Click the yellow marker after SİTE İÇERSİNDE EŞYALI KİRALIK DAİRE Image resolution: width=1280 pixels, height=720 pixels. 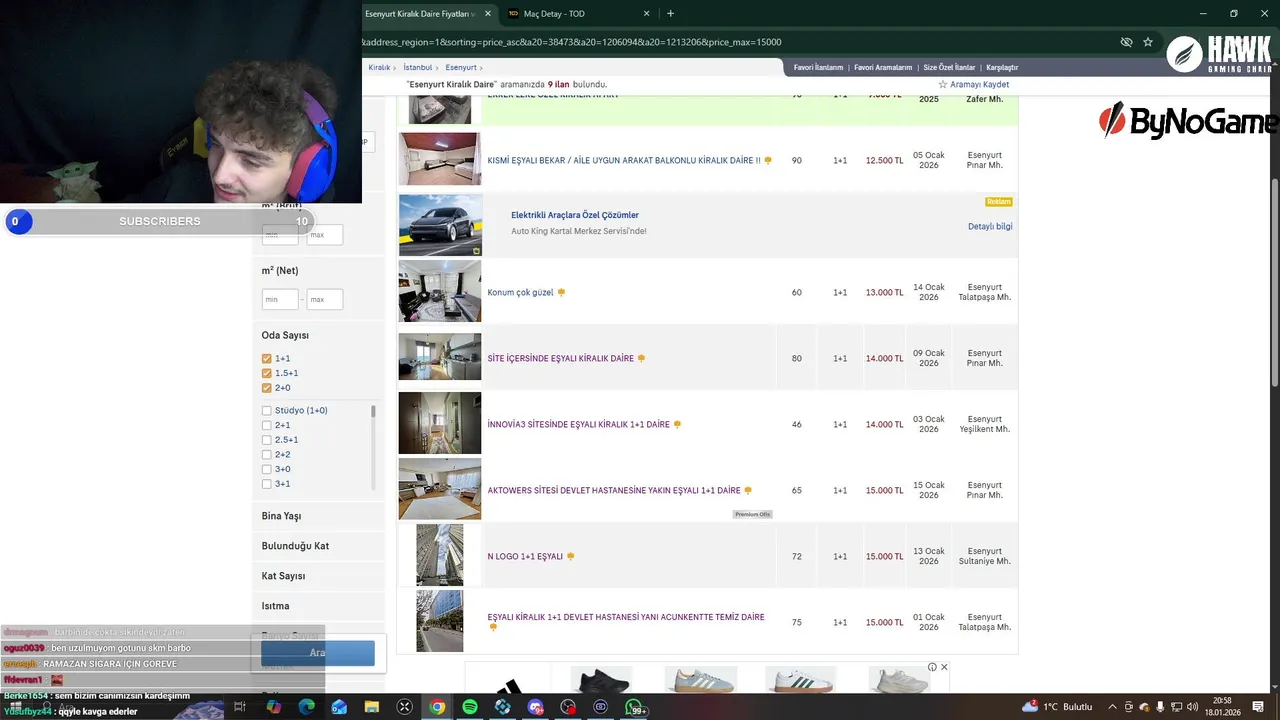(x=641, y=358)
